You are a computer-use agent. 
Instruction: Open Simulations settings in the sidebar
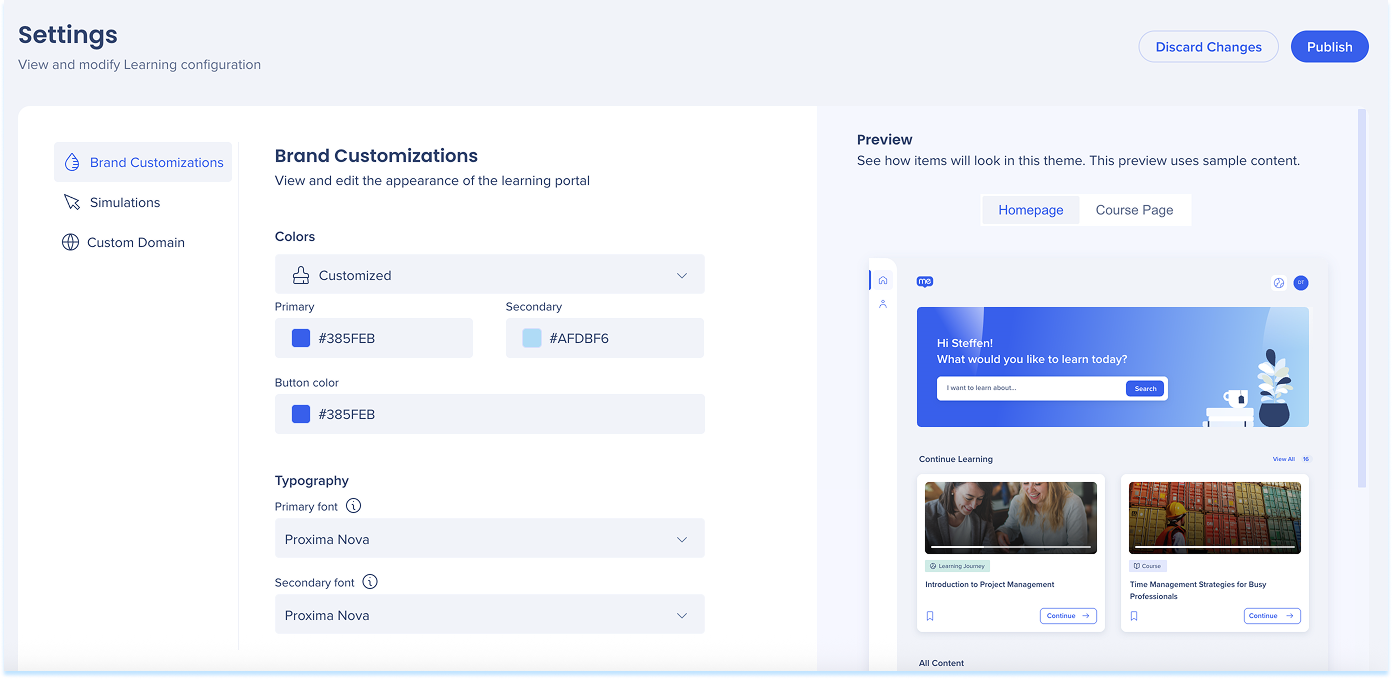(125, 202)
